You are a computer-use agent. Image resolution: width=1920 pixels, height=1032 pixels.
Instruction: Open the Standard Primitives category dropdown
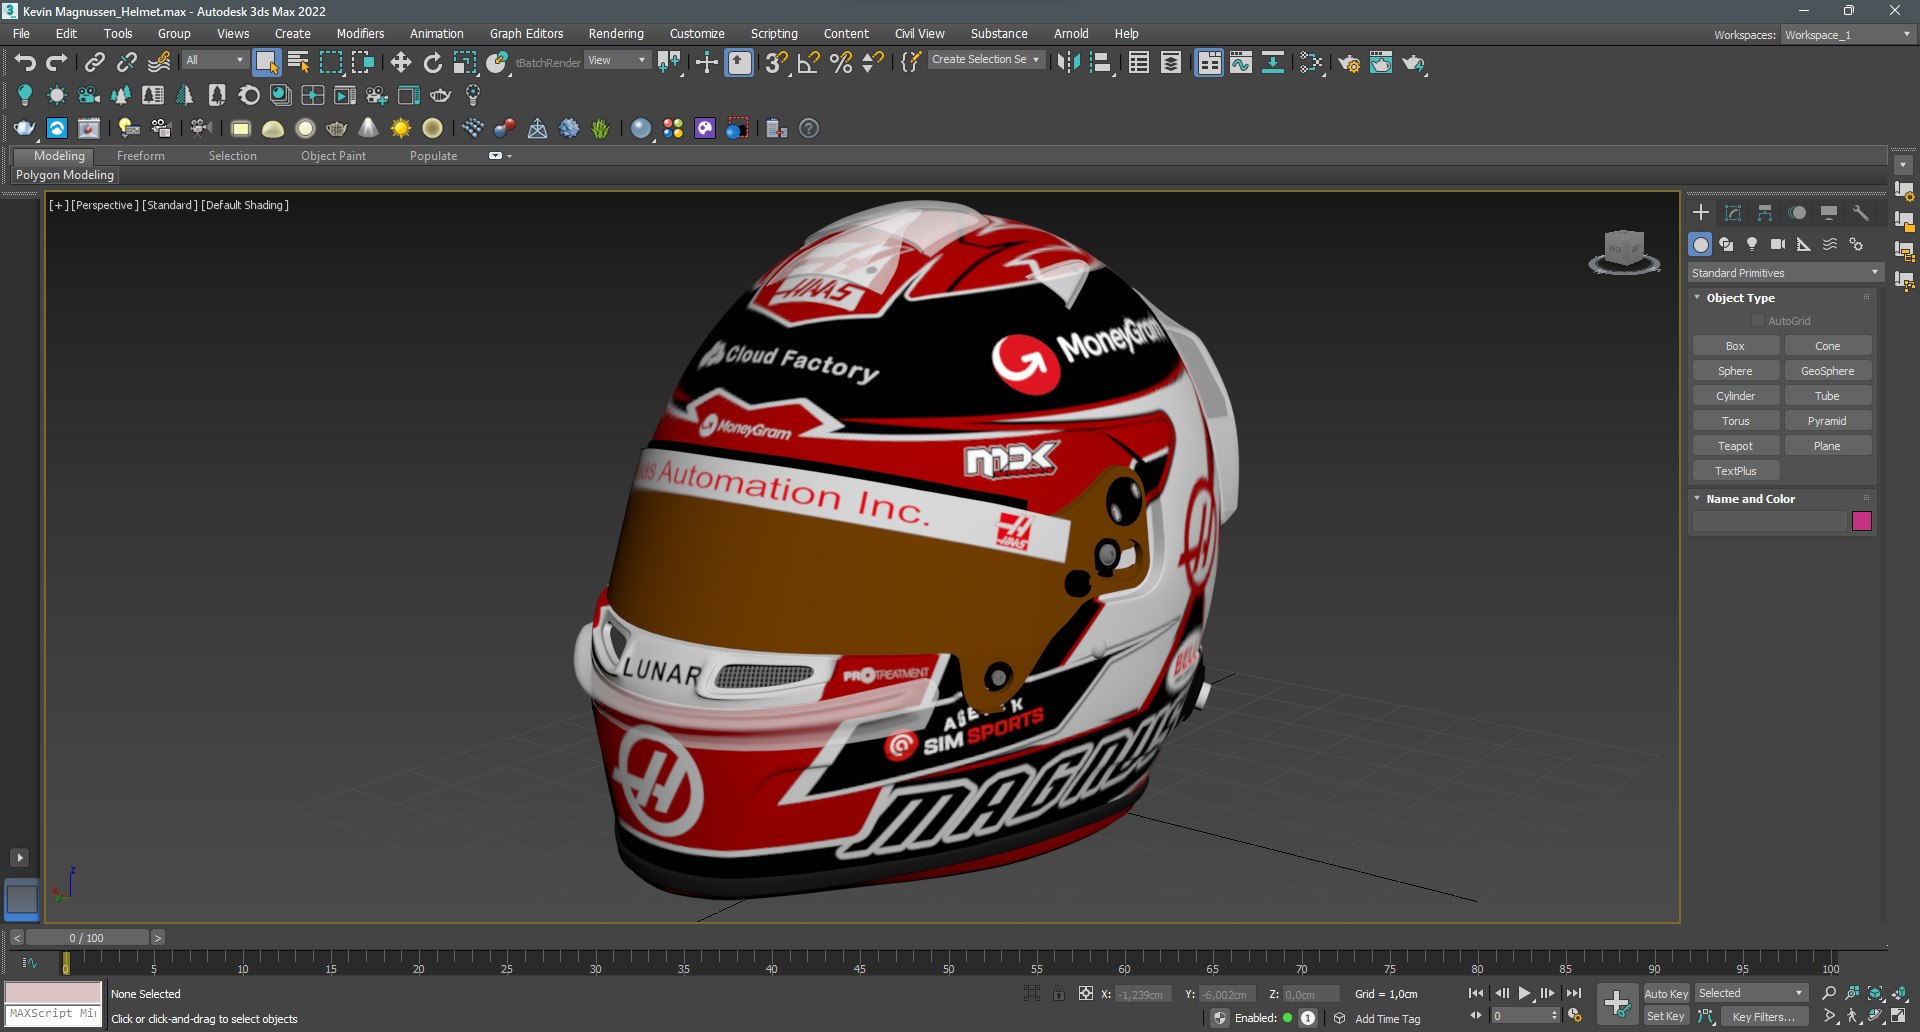[1785, 273]
